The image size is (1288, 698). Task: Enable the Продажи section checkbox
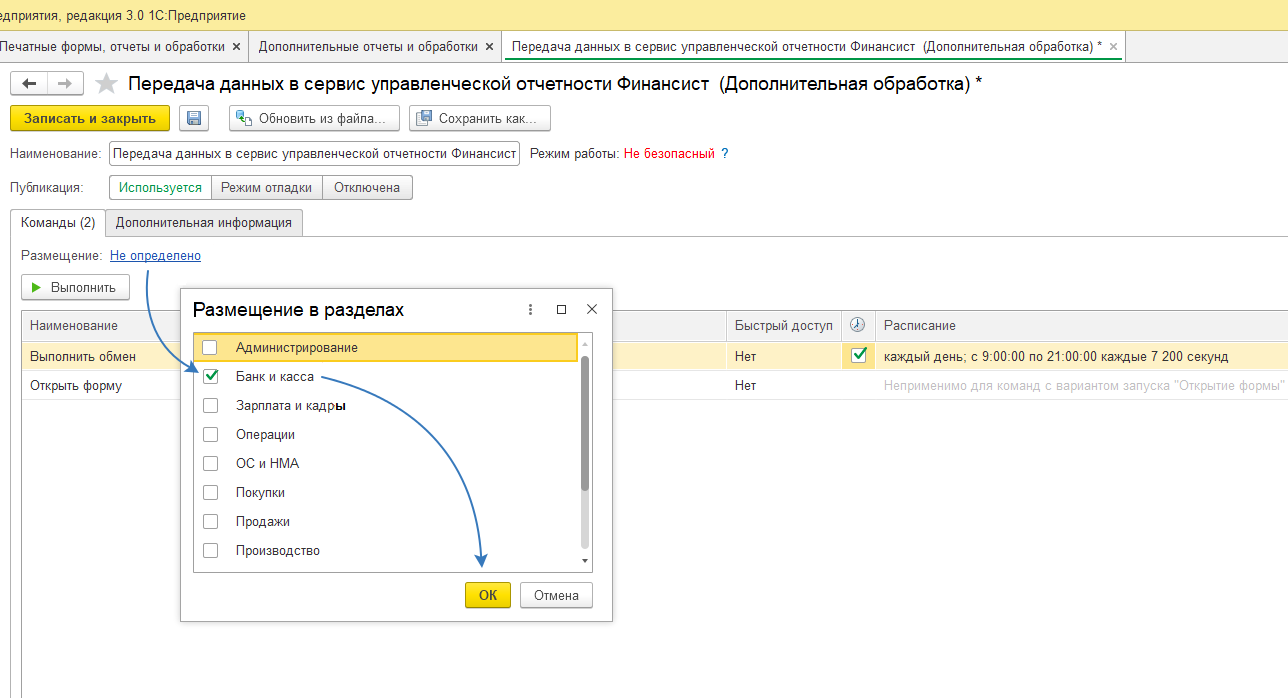pyautogui.click(x=210, y=522)
